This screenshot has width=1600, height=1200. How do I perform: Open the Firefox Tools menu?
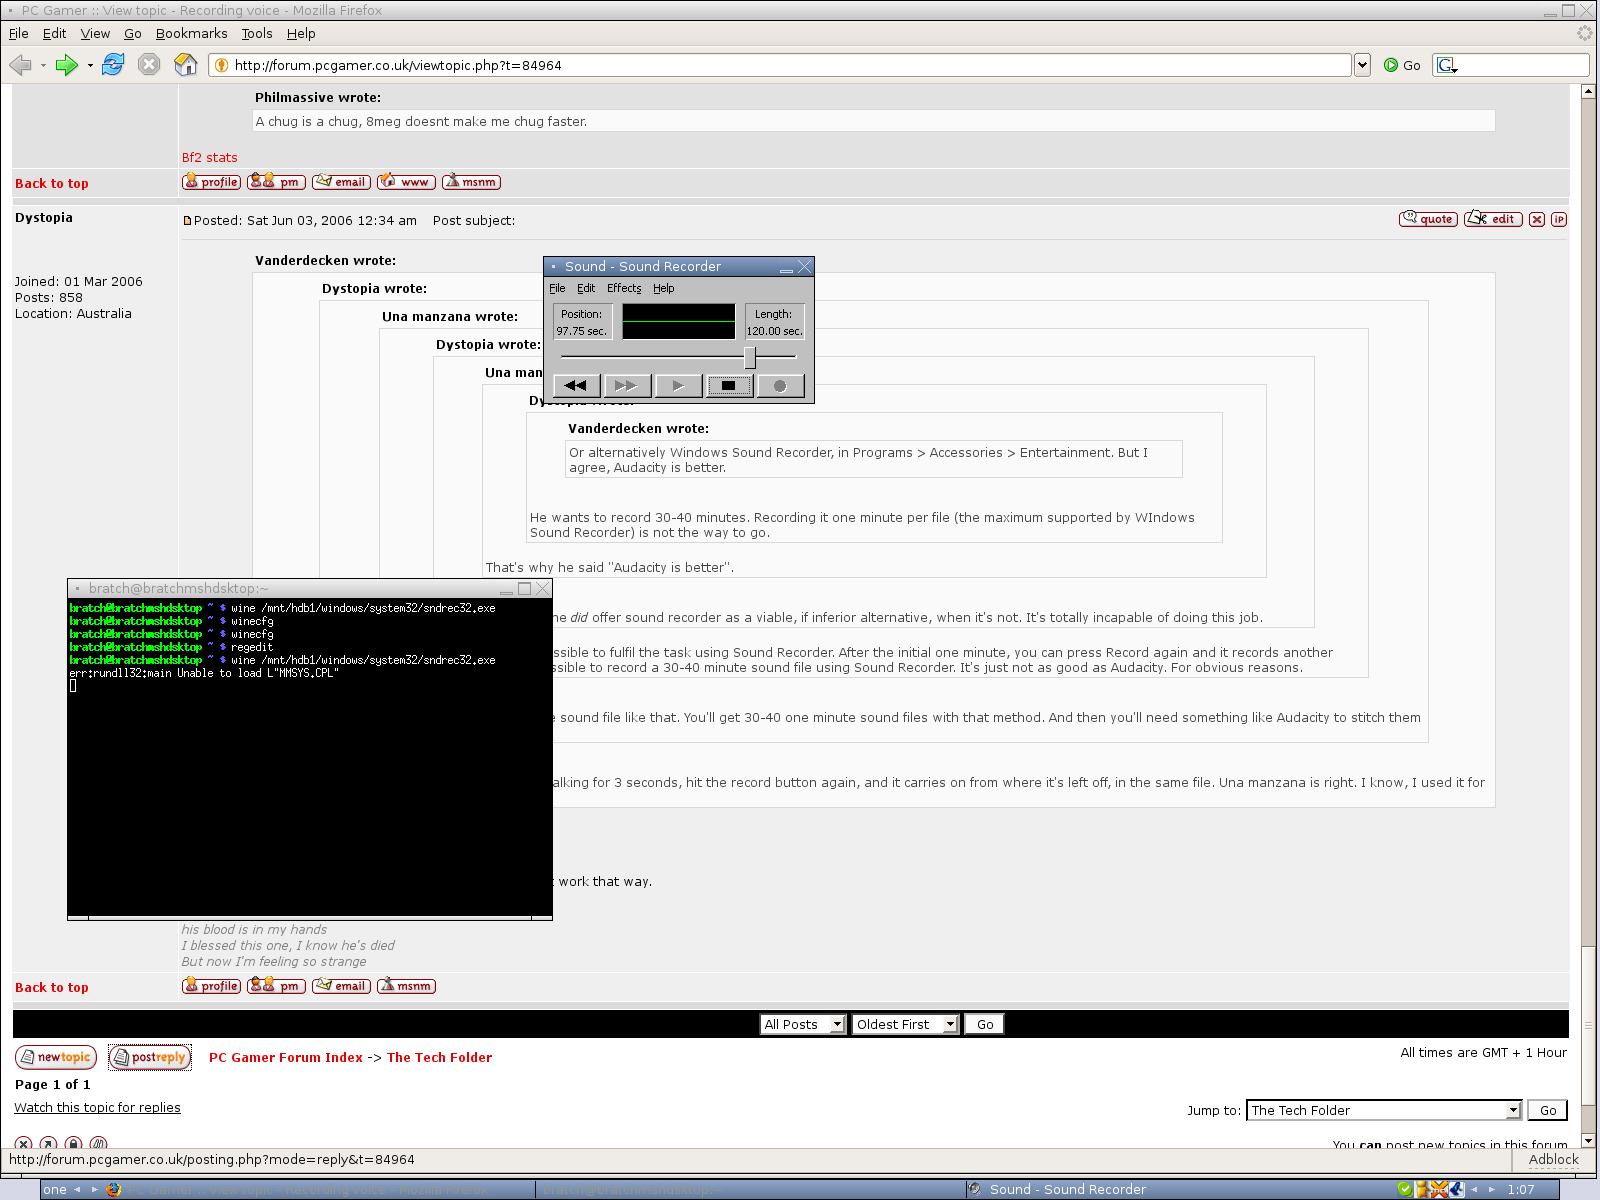256,33
